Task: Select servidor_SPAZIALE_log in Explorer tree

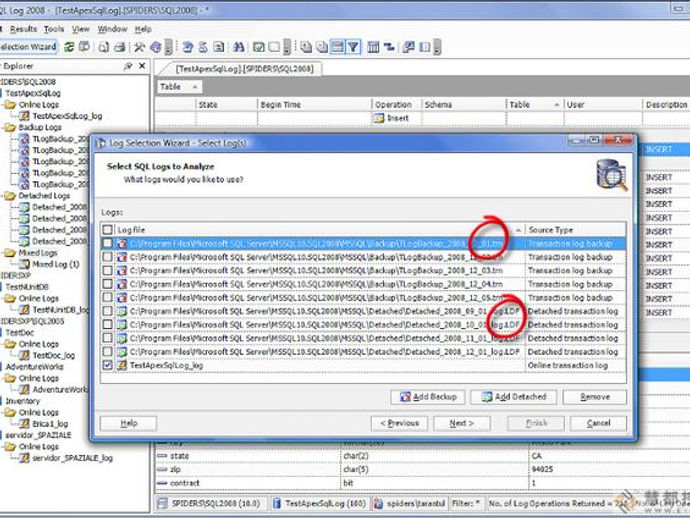Action: pos(72,458)
